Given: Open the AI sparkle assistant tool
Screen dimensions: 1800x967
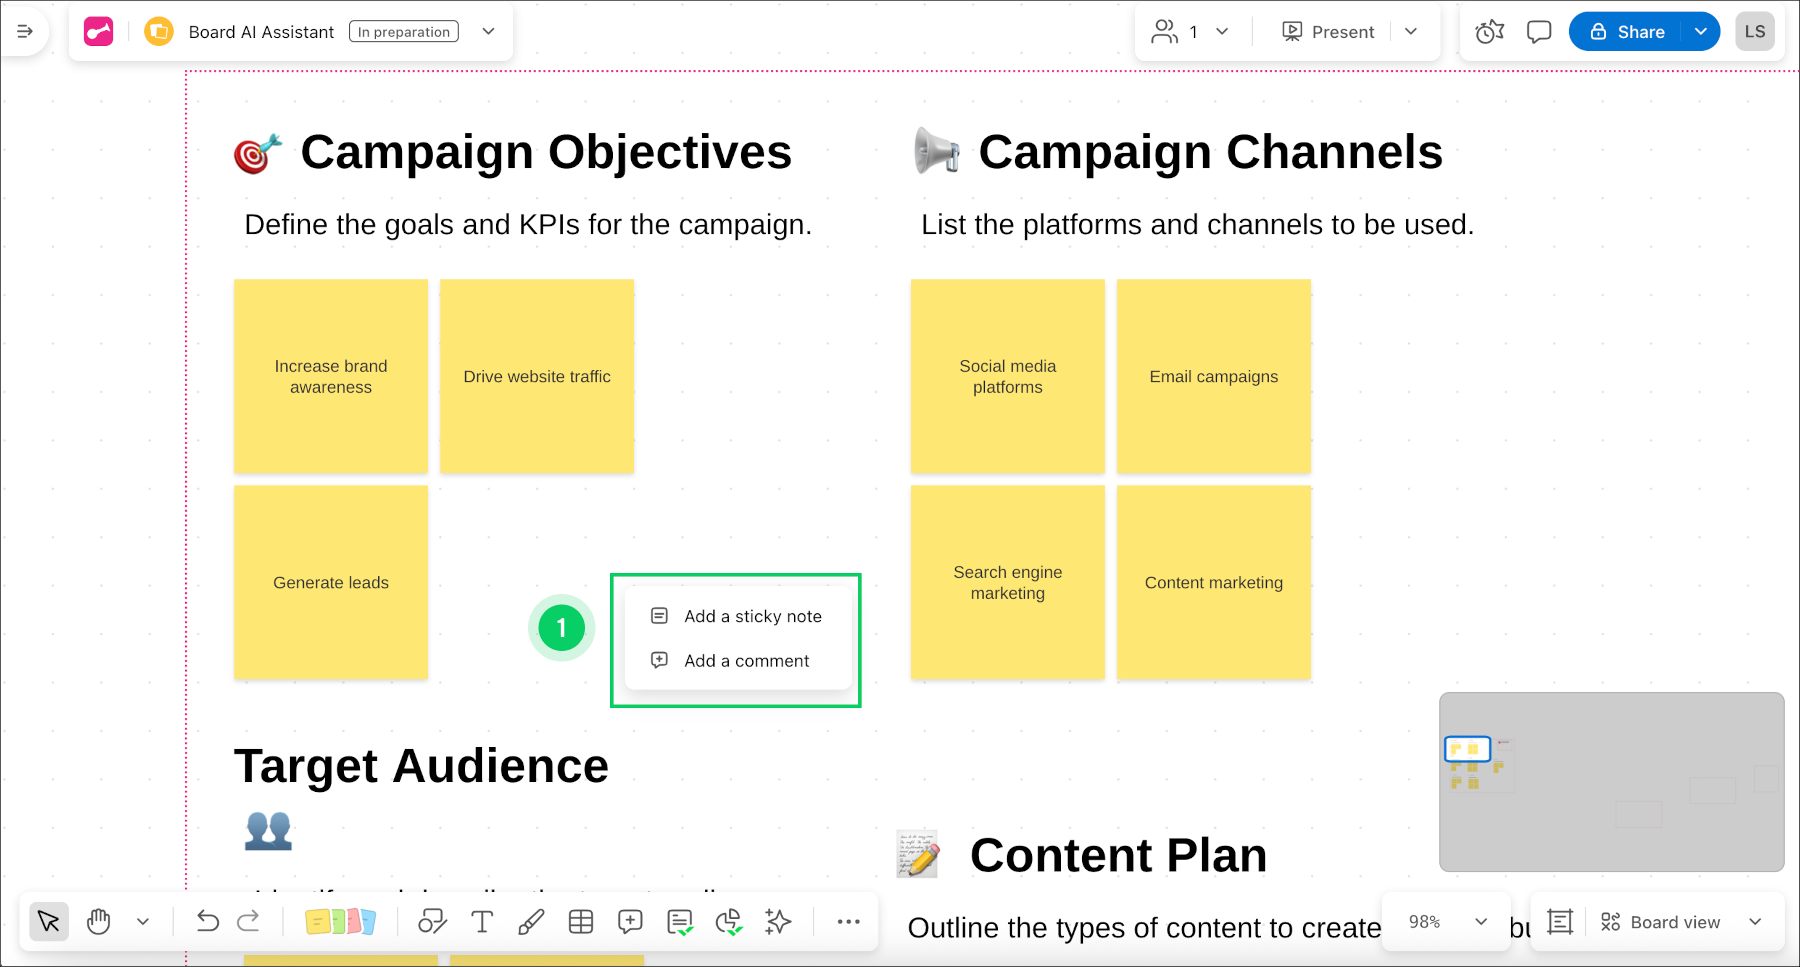Looking at the screenshot, I should 778,921.
